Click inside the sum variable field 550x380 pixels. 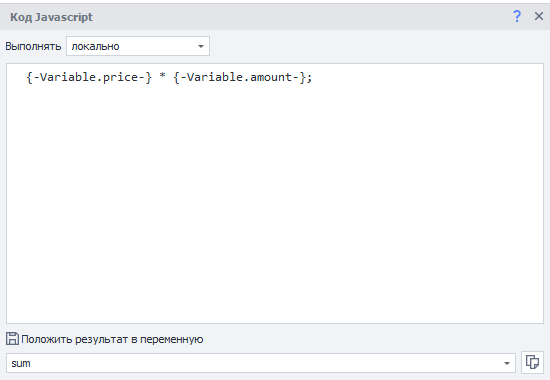pos(261,363)
